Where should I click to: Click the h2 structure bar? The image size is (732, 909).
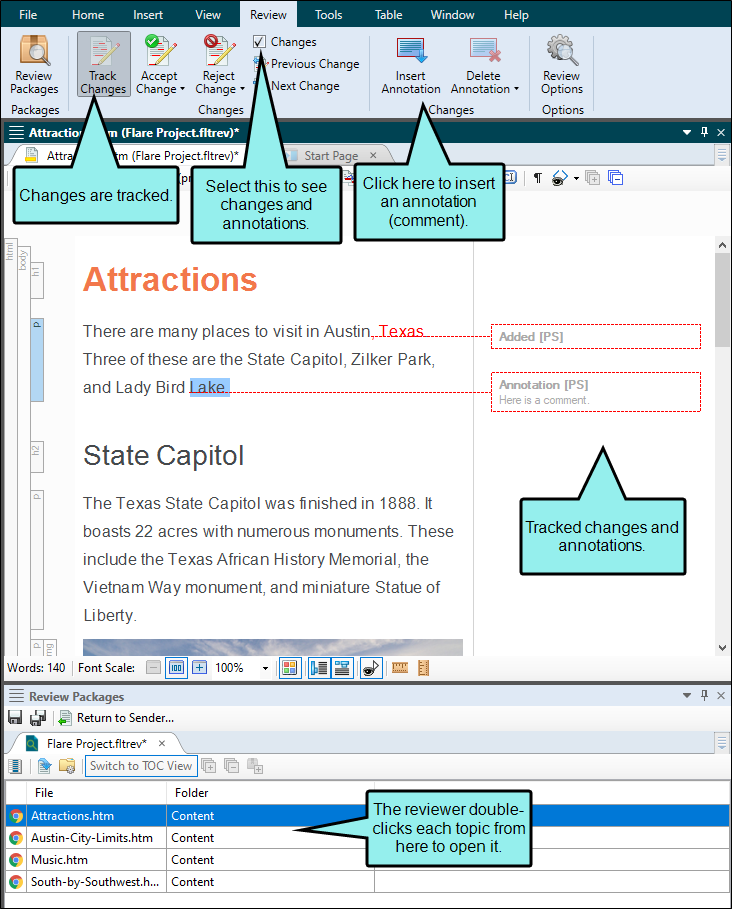[x=37, y=457]
